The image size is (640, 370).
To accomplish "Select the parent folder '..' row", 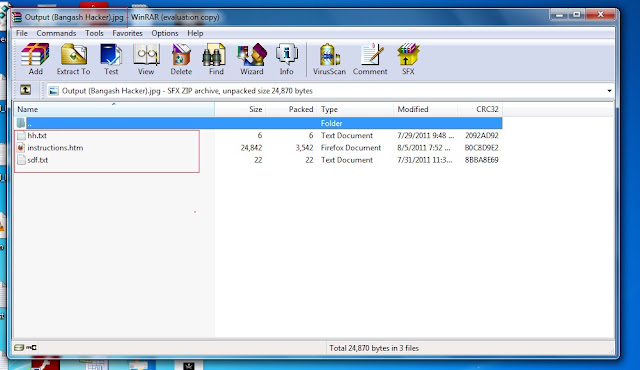I will (x=258, y=123).
